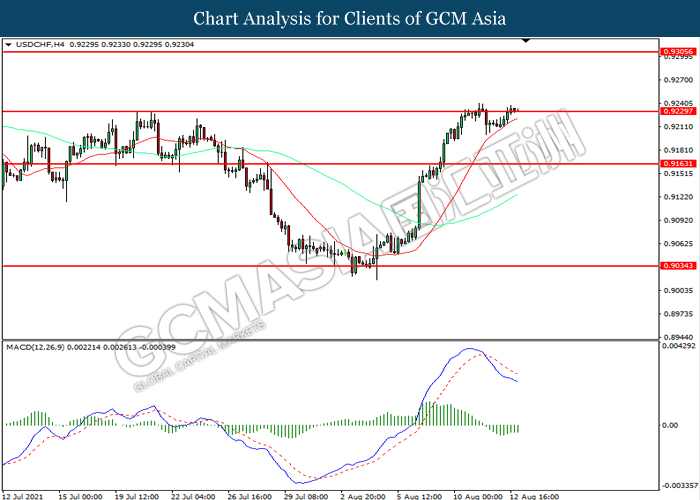700x500 pixels.
Task: Click the 0.92700 price axis label
Action: (x=675, y=80)
